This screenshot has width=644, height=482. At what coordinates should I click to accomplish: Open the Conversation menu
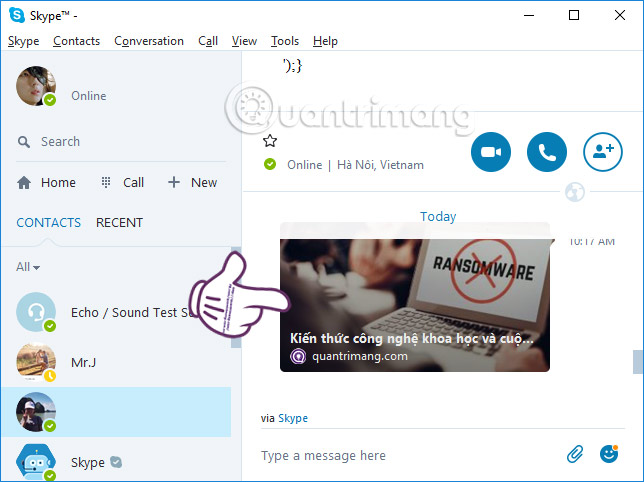point(149,41)
